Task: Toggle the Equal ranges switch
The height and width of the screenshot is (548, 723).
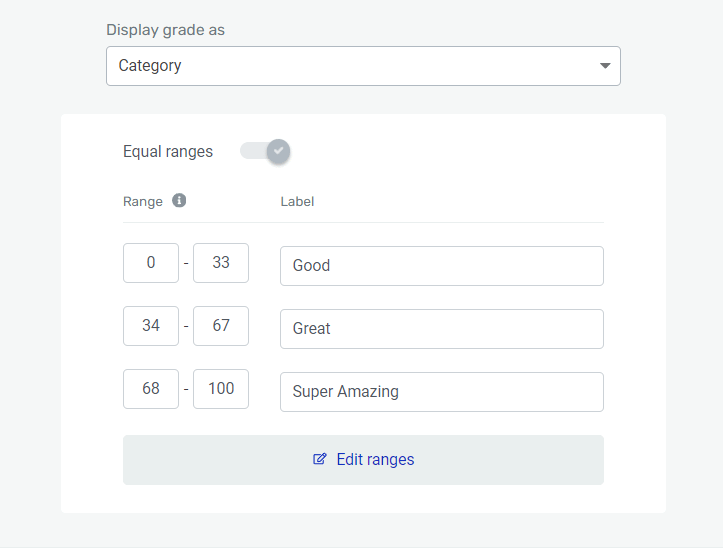Action: click(x=265, y=151)
